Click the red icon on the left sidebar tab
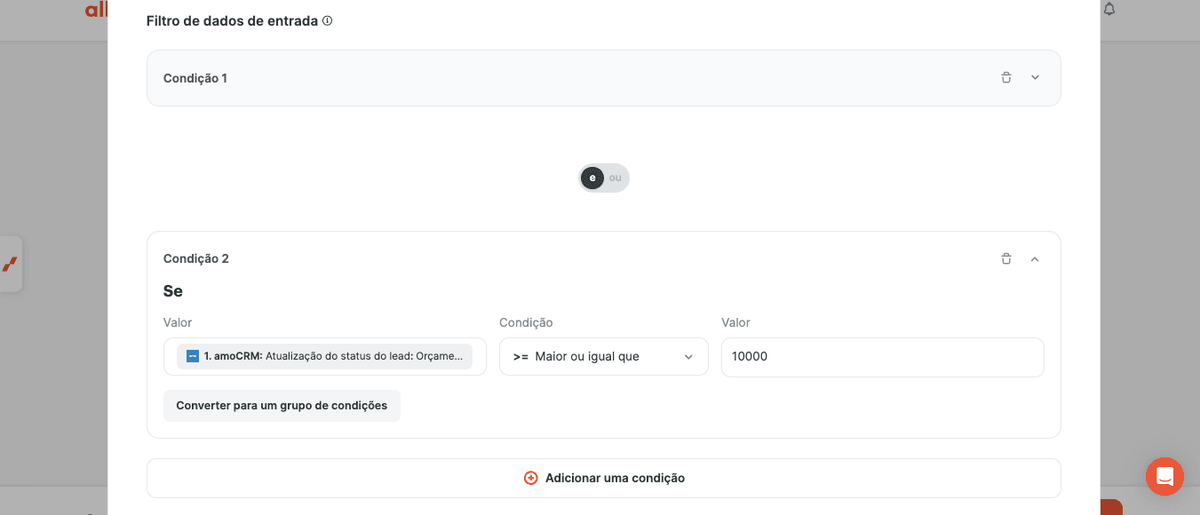This screenshot has height=515, width=1200. [x=9, y=264]
